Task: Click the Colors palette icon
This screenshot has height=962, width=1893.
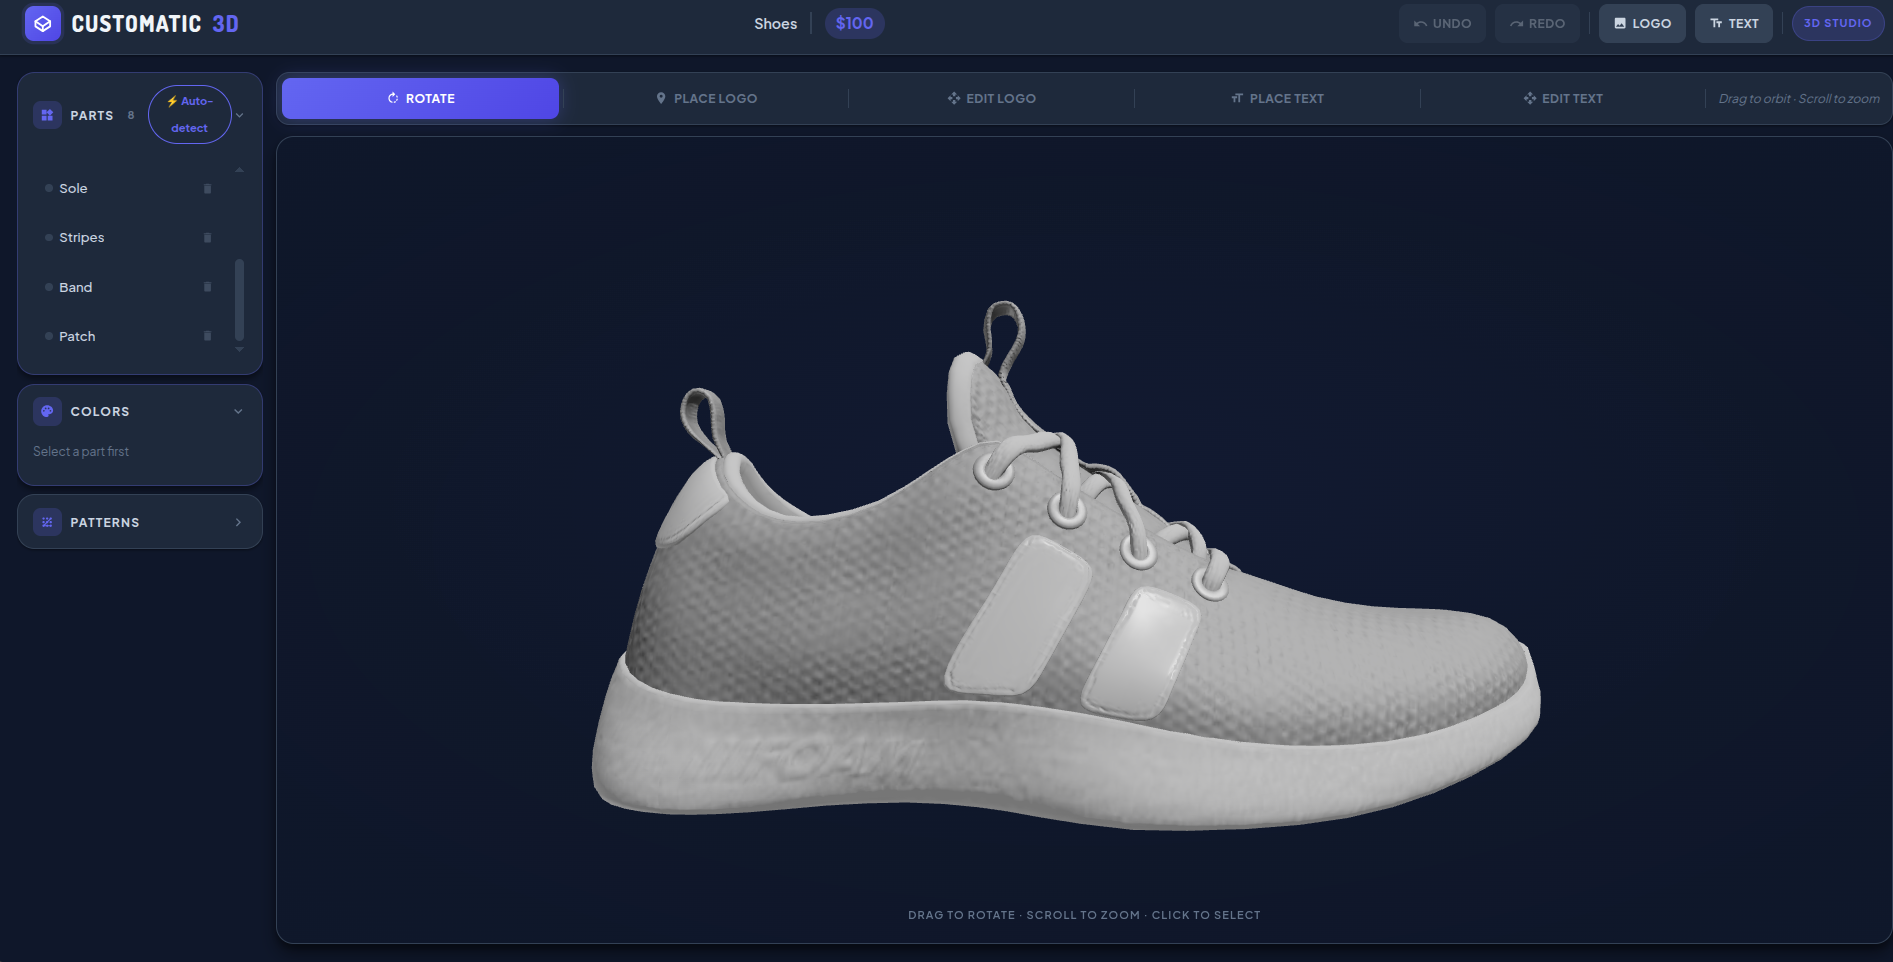Action: click(47, 411)
